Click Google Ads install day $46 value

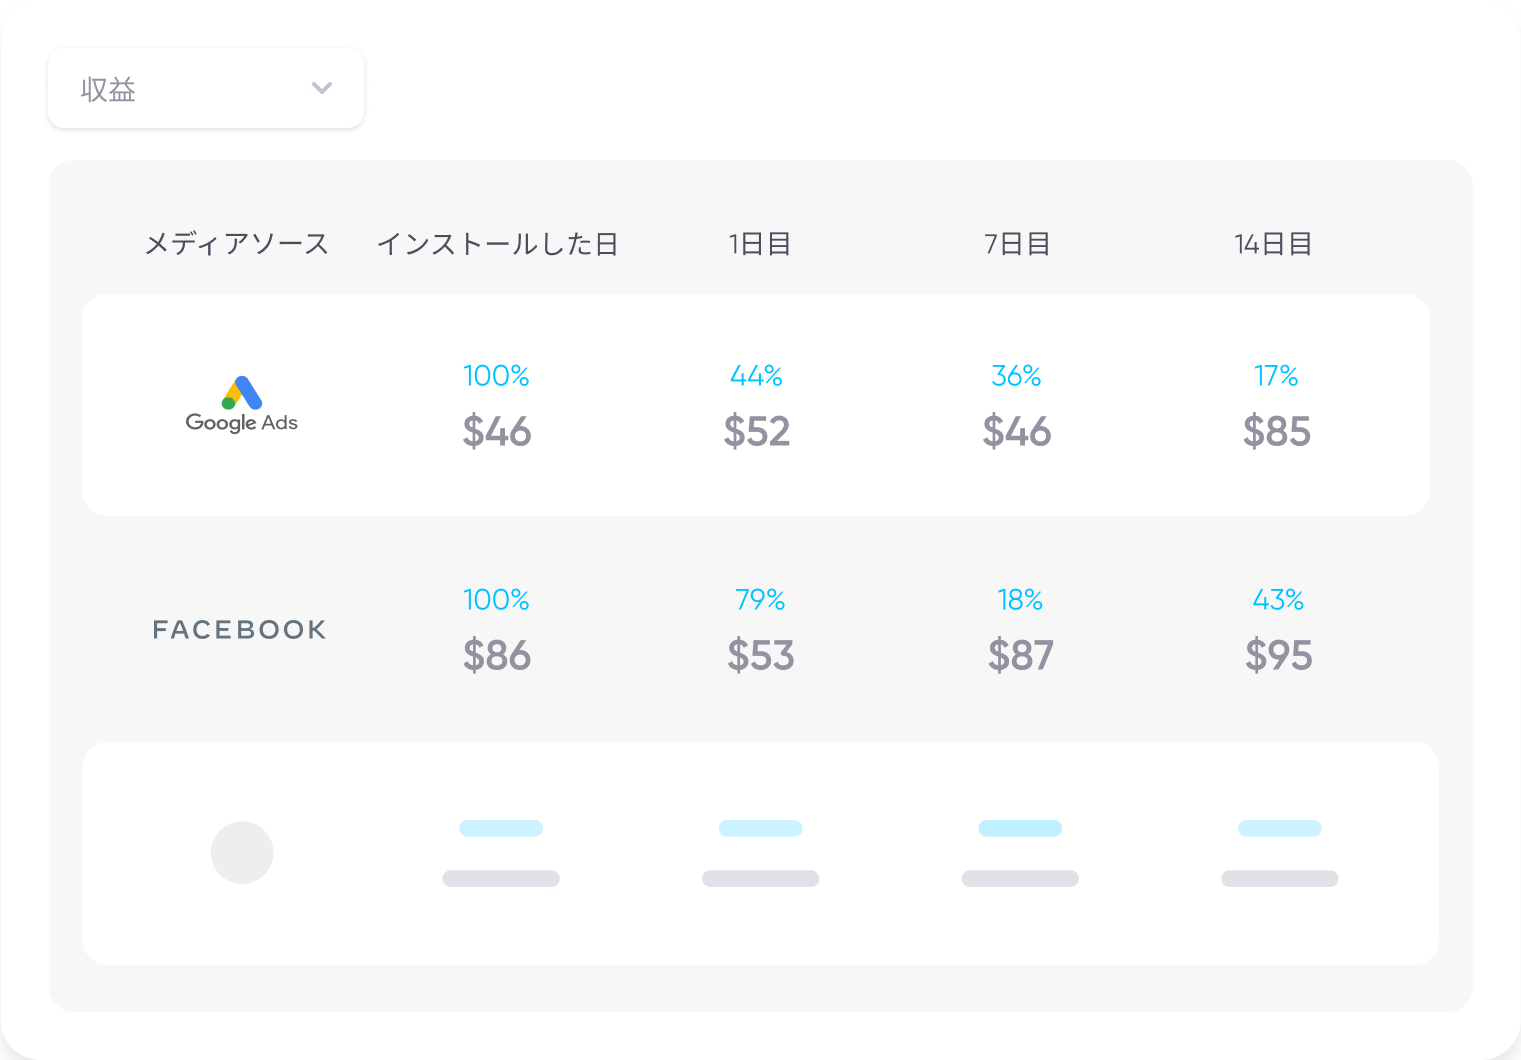click(x=497, y=432)
